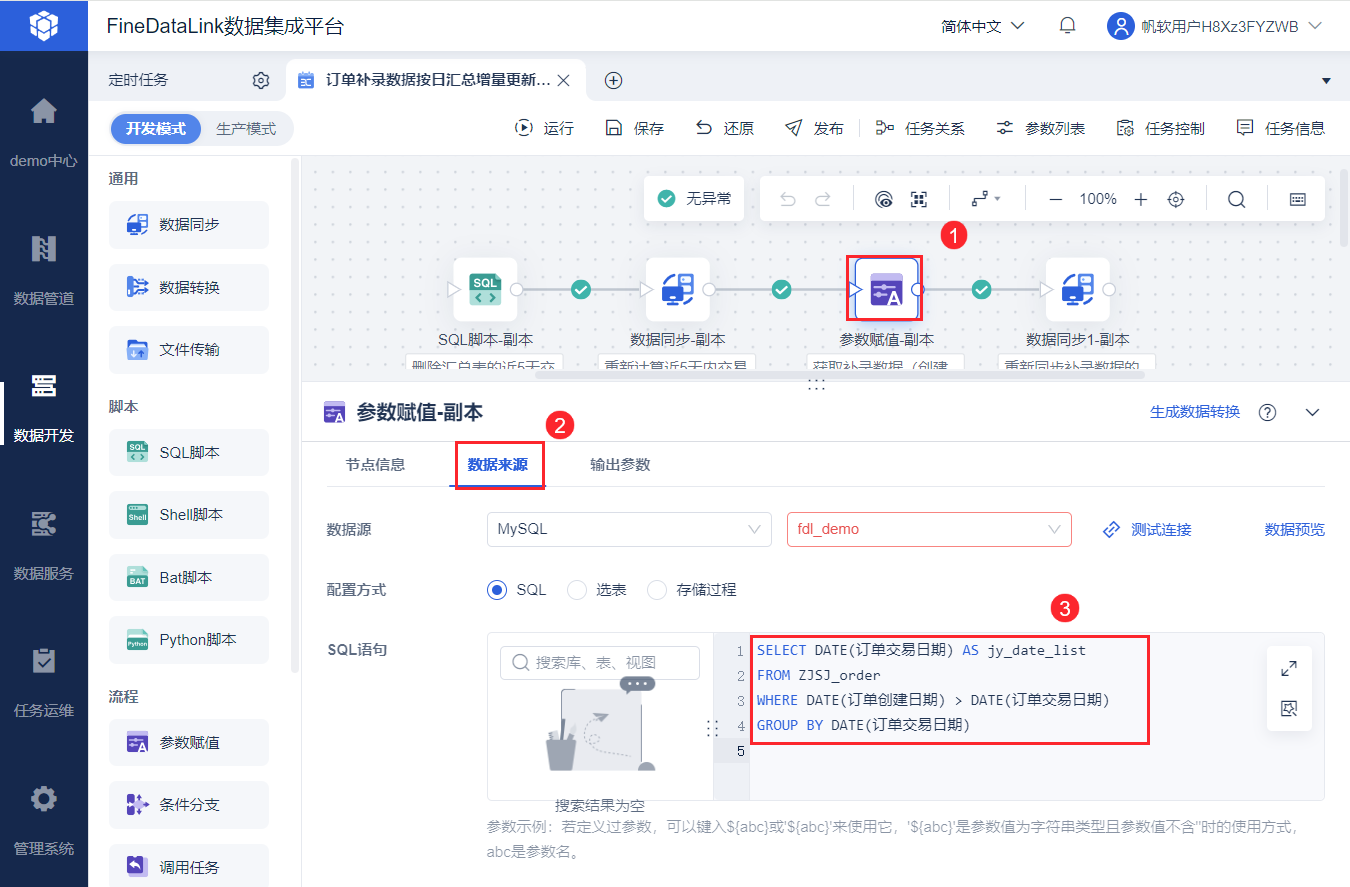
Task: Click the fit-to-screen canvas icon
Action: click(919, 199)
